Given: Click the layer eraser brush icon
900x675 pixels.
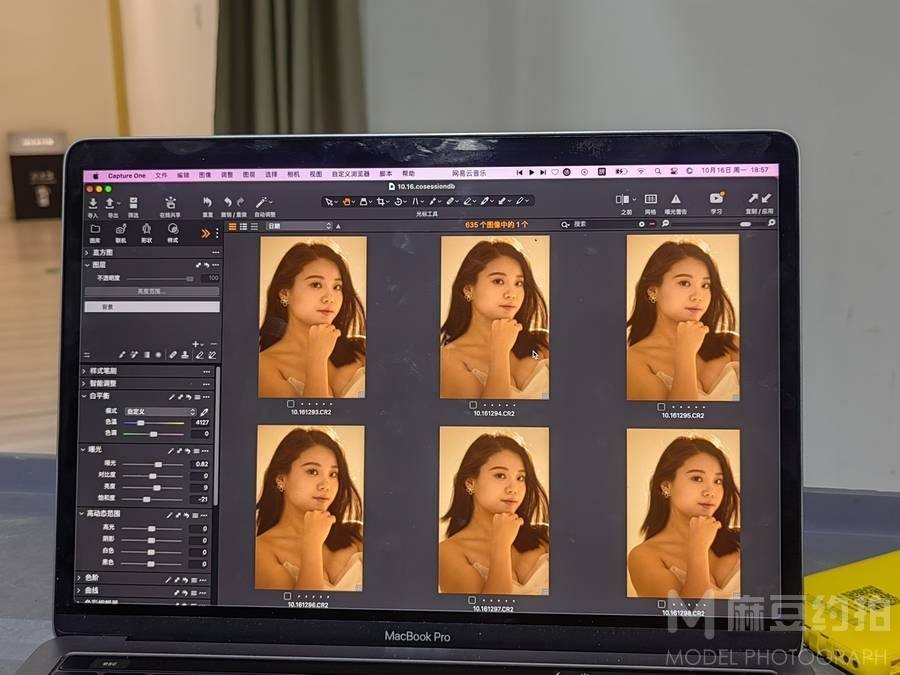Looking at the screenshot, I should pyautogui.click(x=199, y=355).
